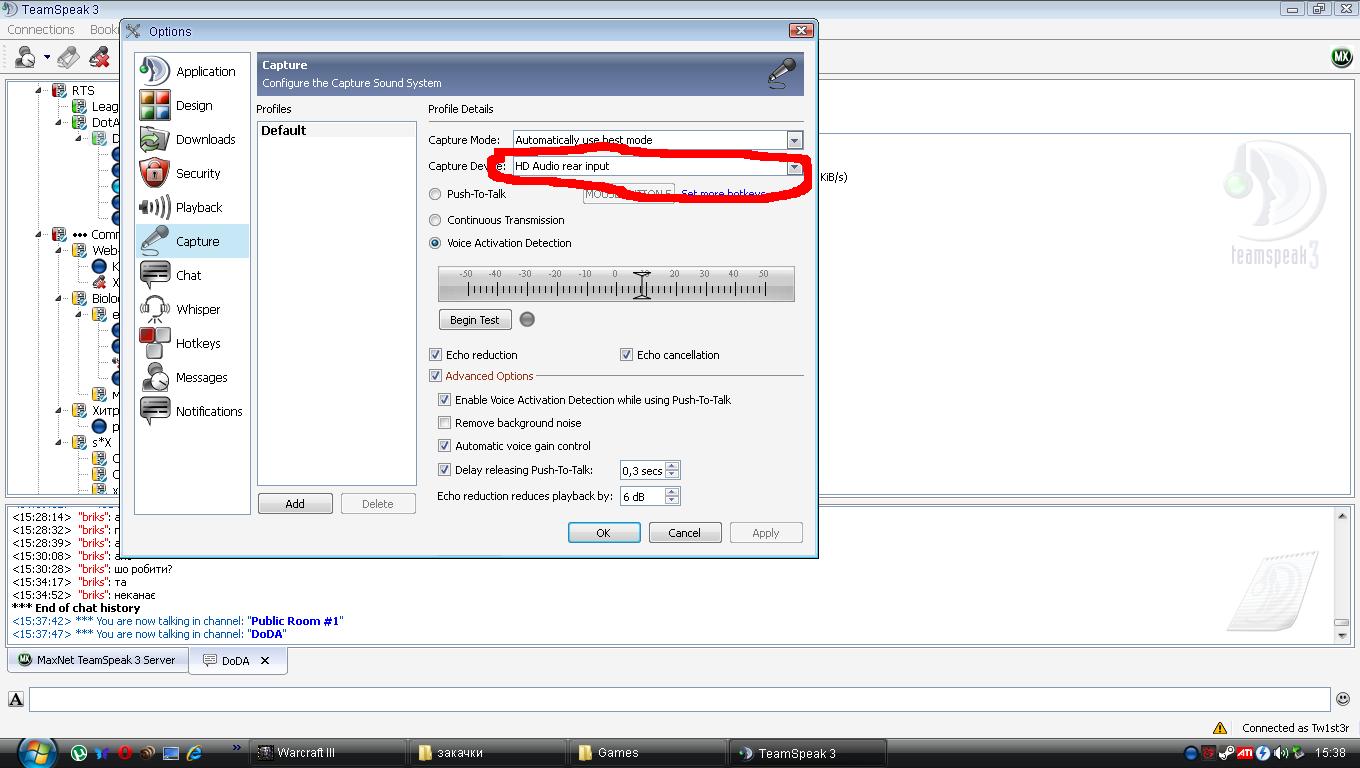The height and width of the screenshot is (768, 1360).
Task: Click the chat message input field
Action: [680, 699]
